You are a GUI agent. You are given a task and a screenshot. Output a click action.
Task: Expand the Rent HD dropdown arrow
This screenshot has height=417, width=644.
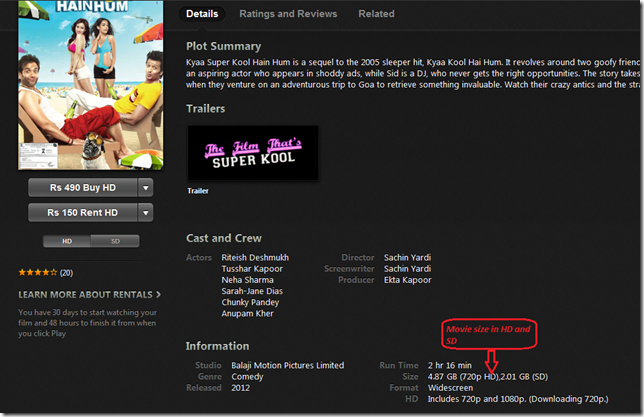[x=145, y=213]
